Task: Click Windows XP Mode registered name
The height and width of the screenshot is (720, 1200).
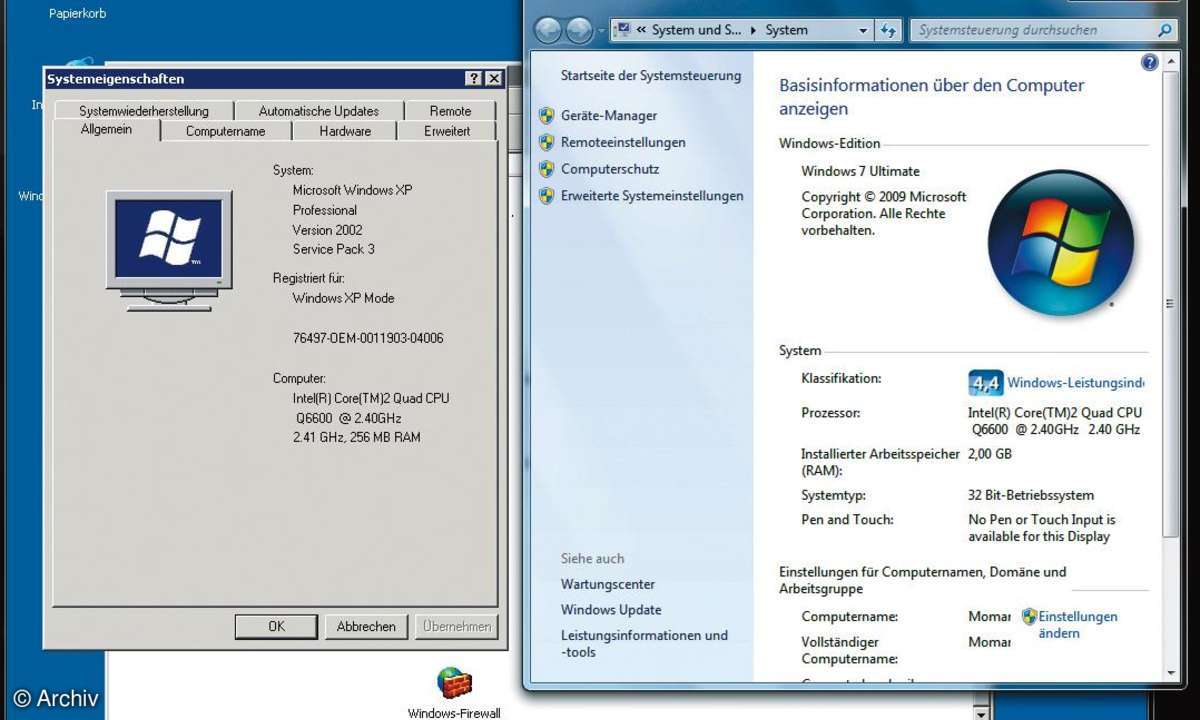Action: click(x=343, y=298)
